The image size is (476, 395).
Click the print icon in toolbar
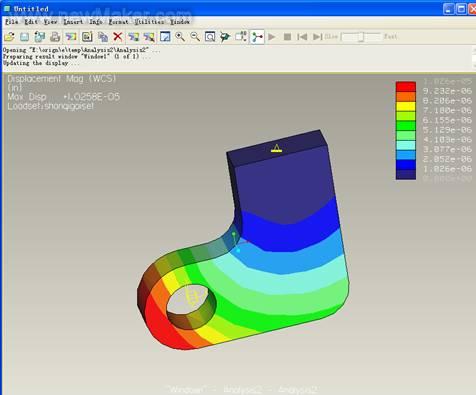tap(55, 37)
